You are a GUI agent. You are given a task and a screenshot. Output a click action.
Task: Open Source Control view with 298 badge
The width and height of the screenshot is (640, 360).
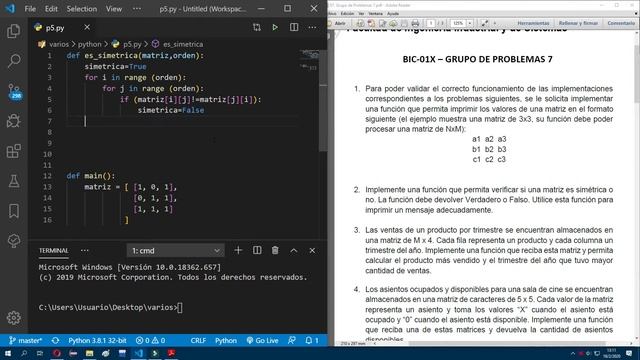[14, 91]
